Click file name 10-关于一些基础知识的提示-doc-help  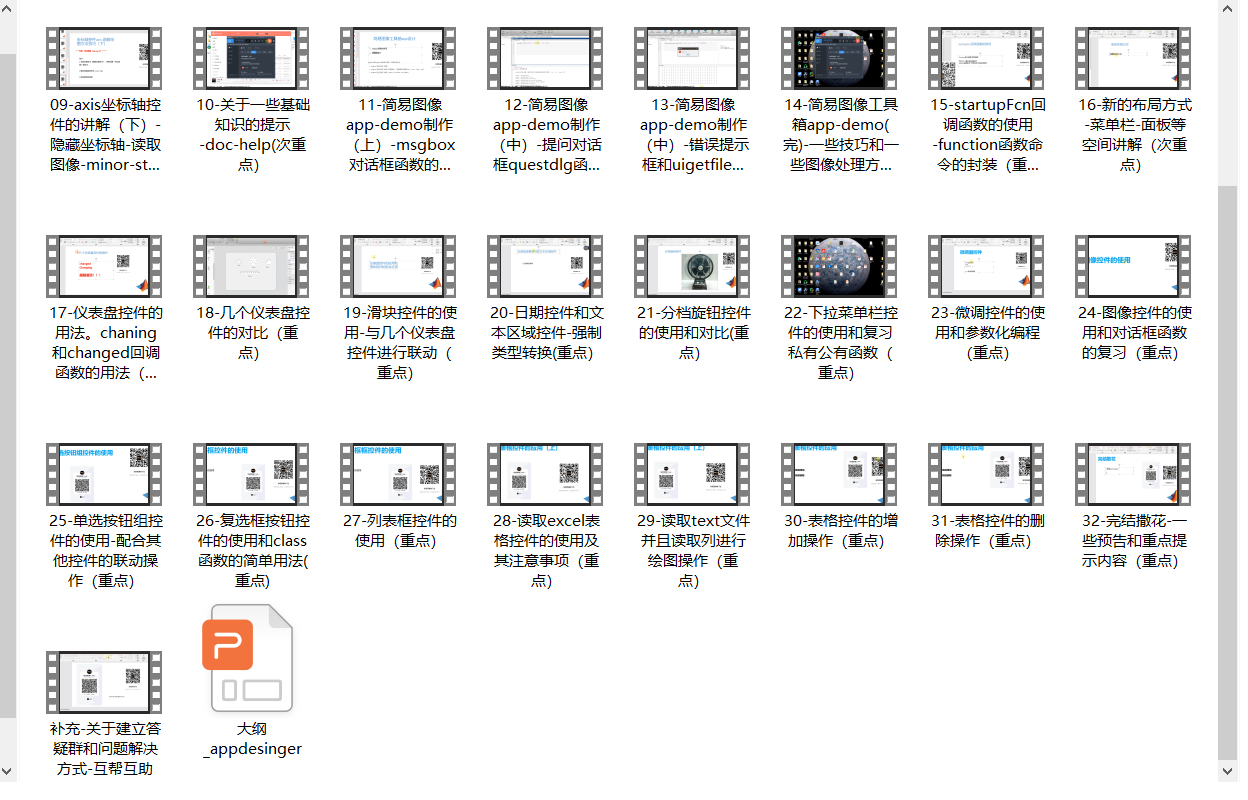pyautogui.click(x=251, y=134)
